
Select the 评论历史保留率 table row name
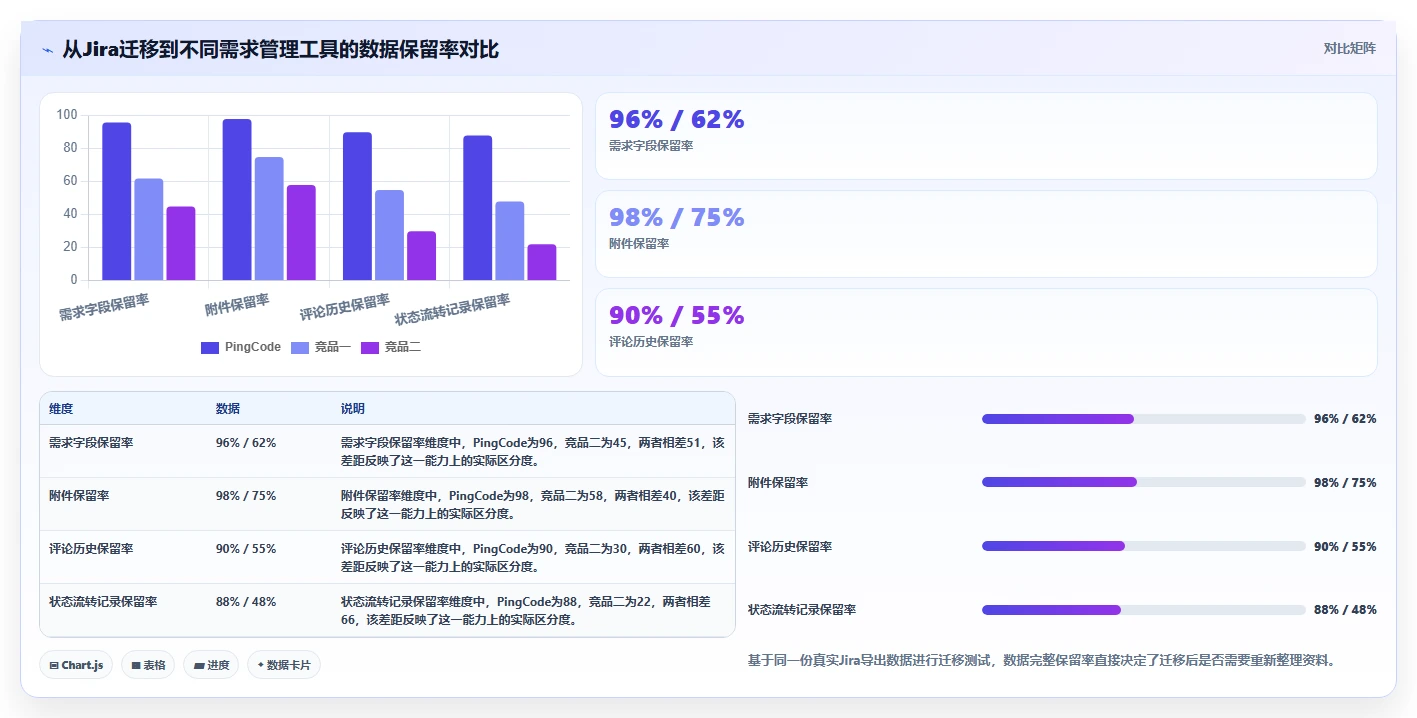91,548
